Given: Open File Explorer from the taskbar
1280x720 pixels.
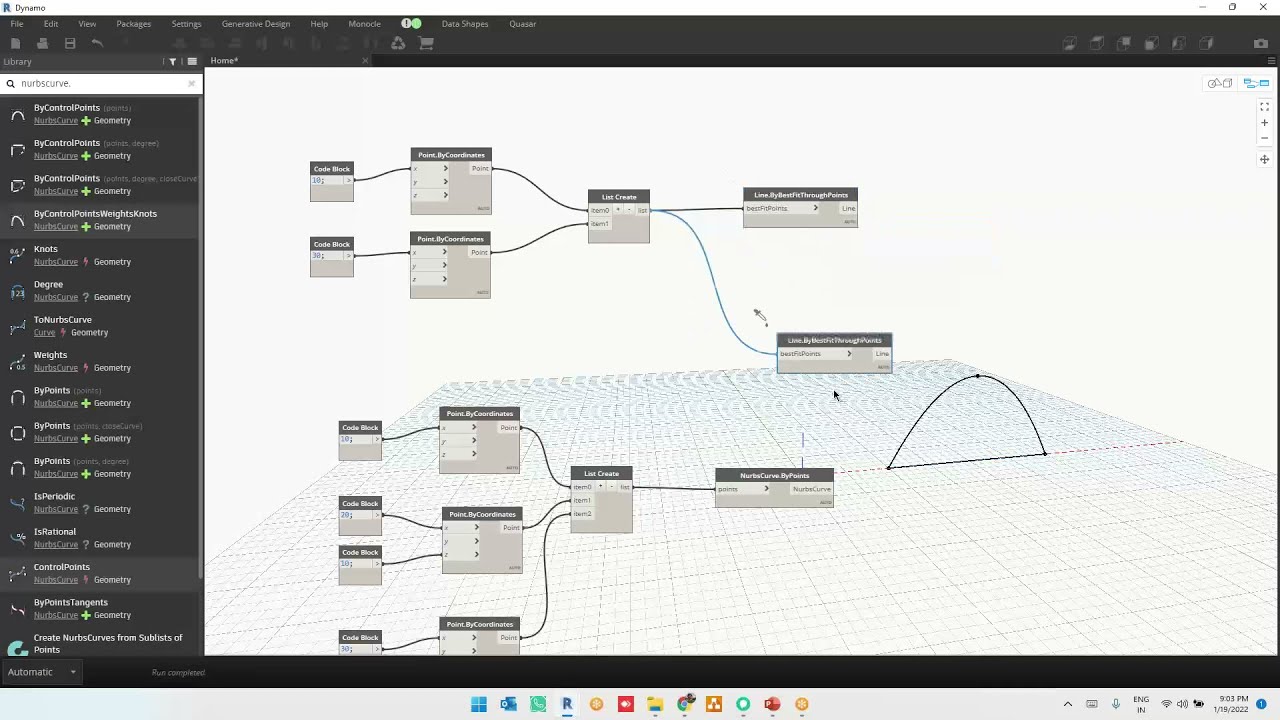Looking at the screenshot, I should [x=655, y=704].
